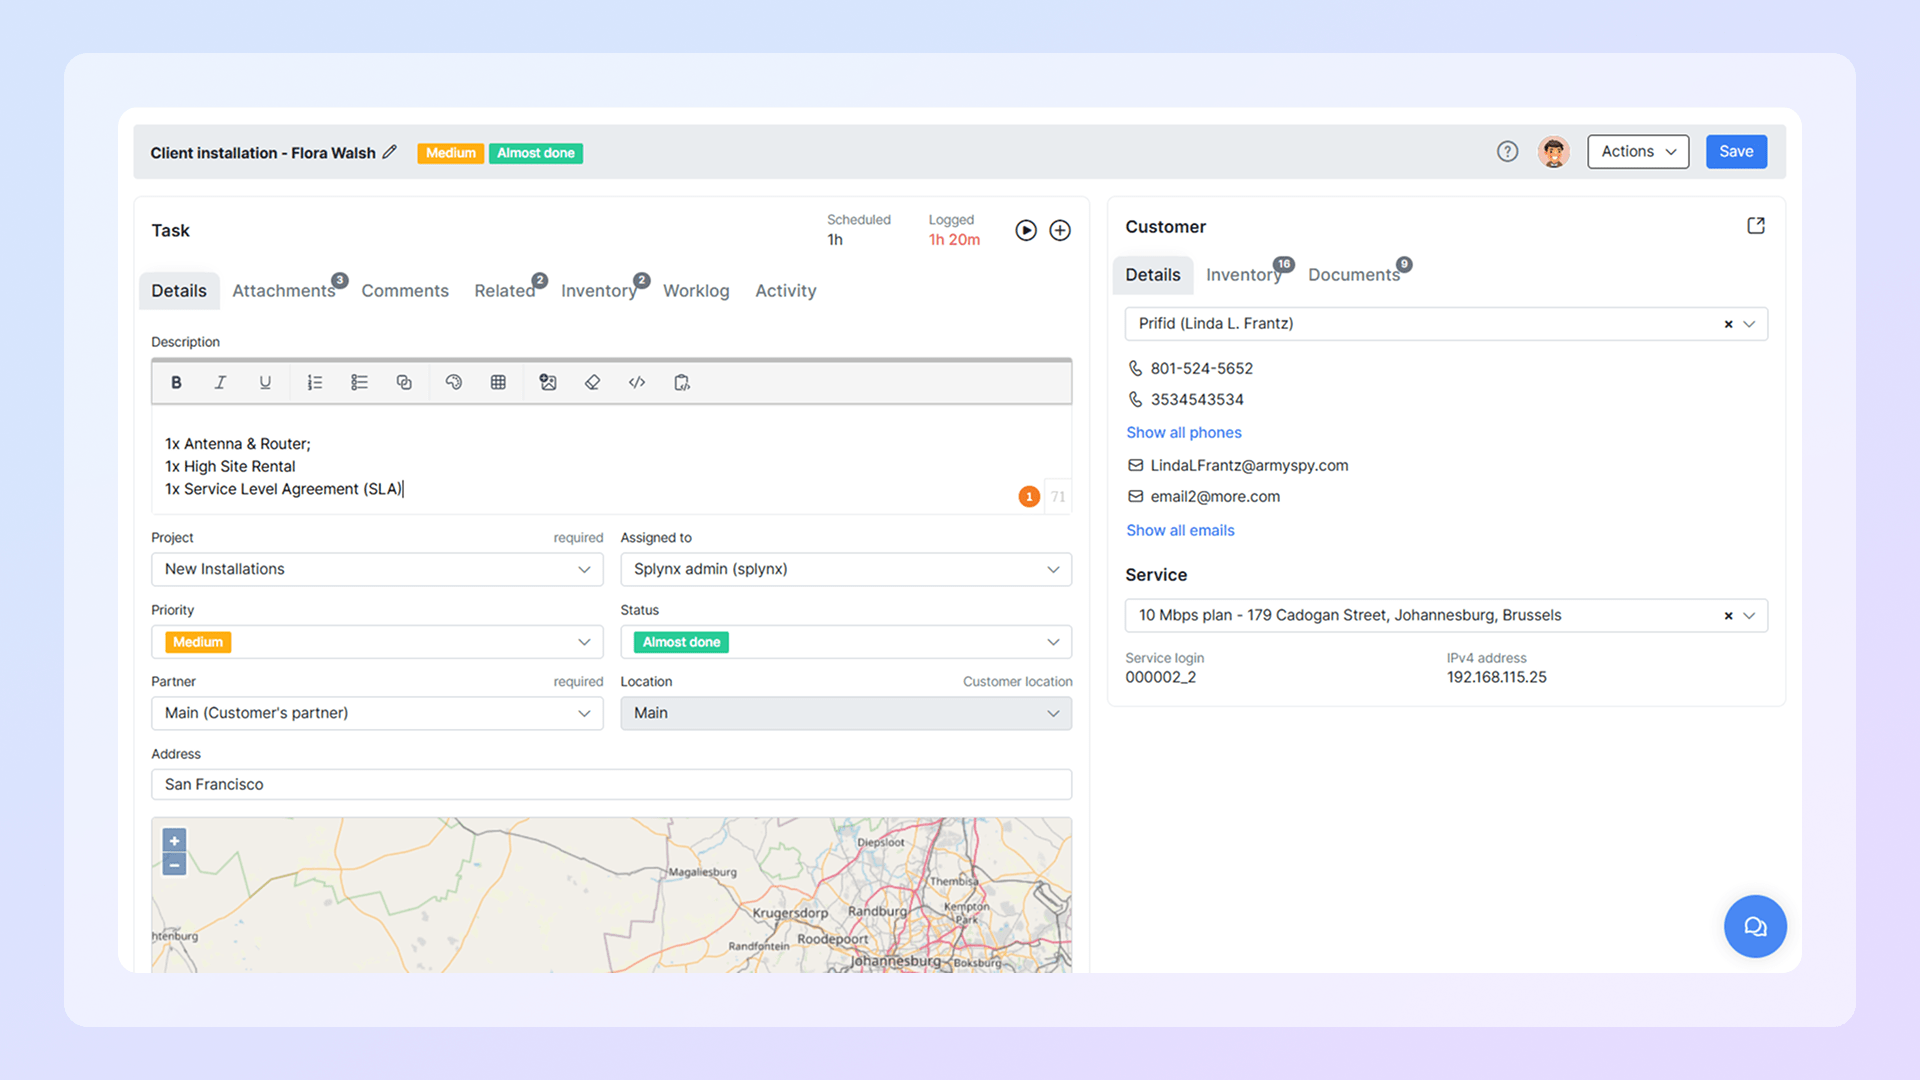The image size is (1920, 1080).
Task: Switch to the Worklog tab
Action: pyautogui.click(x=696, y=290)
